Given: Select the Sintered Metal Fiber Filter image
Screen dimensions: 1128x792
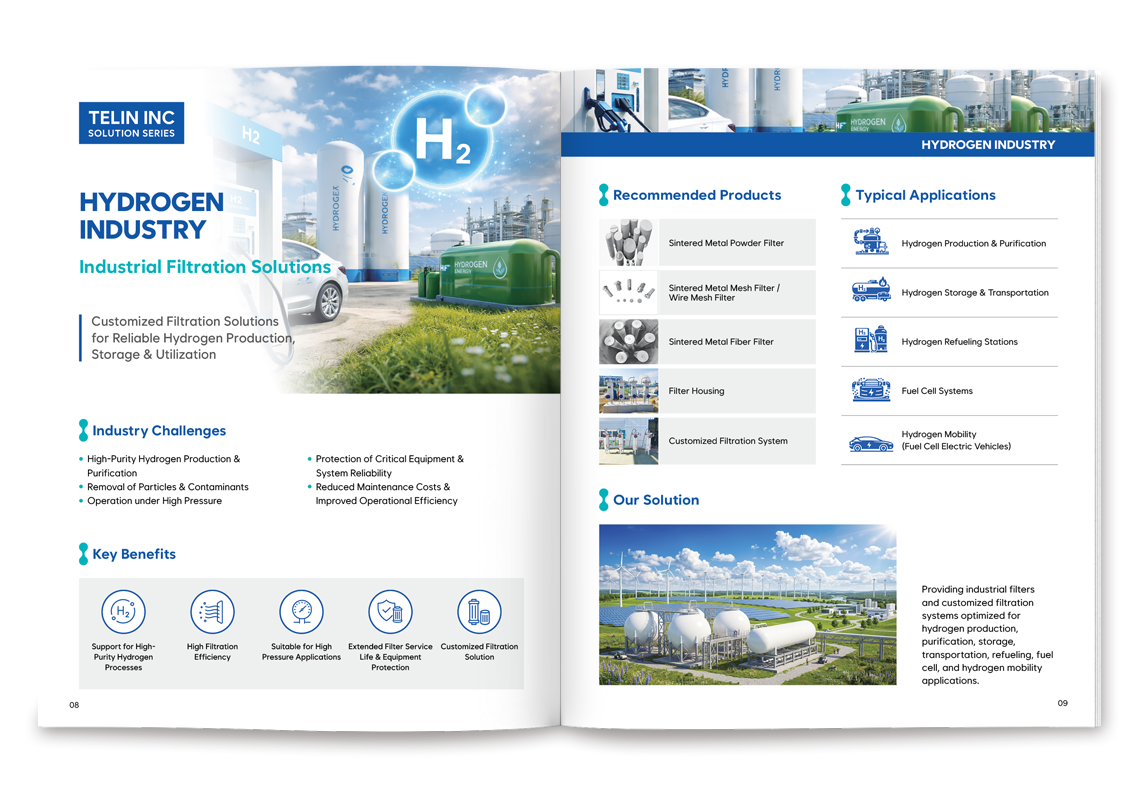Looking at the screenshot, I should tap(629, 342).
